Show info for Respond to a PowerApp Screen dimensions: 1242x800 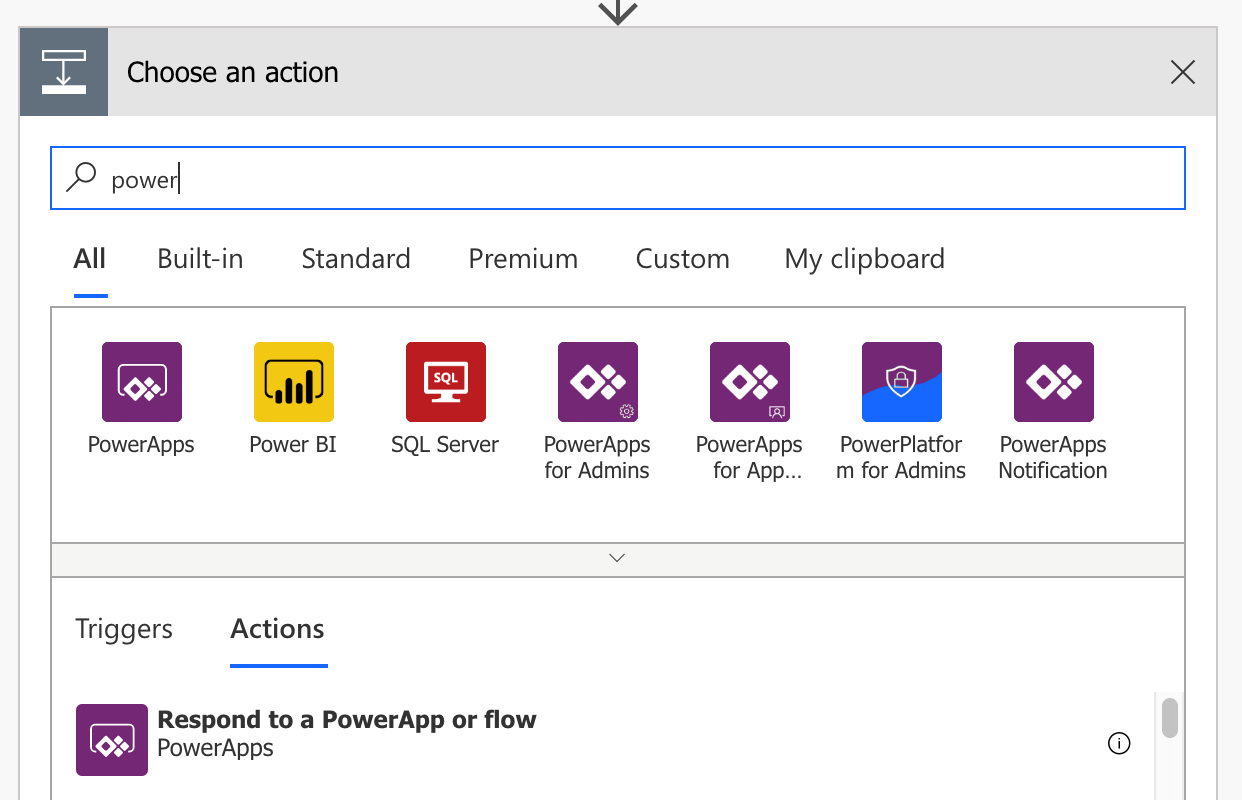coord(1119,743)
